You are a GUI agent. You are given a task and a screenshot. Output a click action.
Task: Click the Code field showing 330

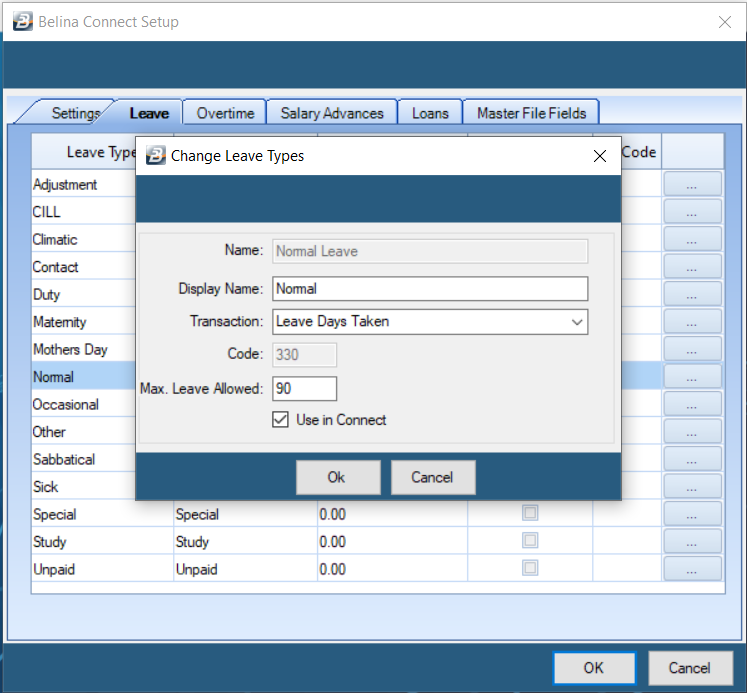(x=304, y=354)
